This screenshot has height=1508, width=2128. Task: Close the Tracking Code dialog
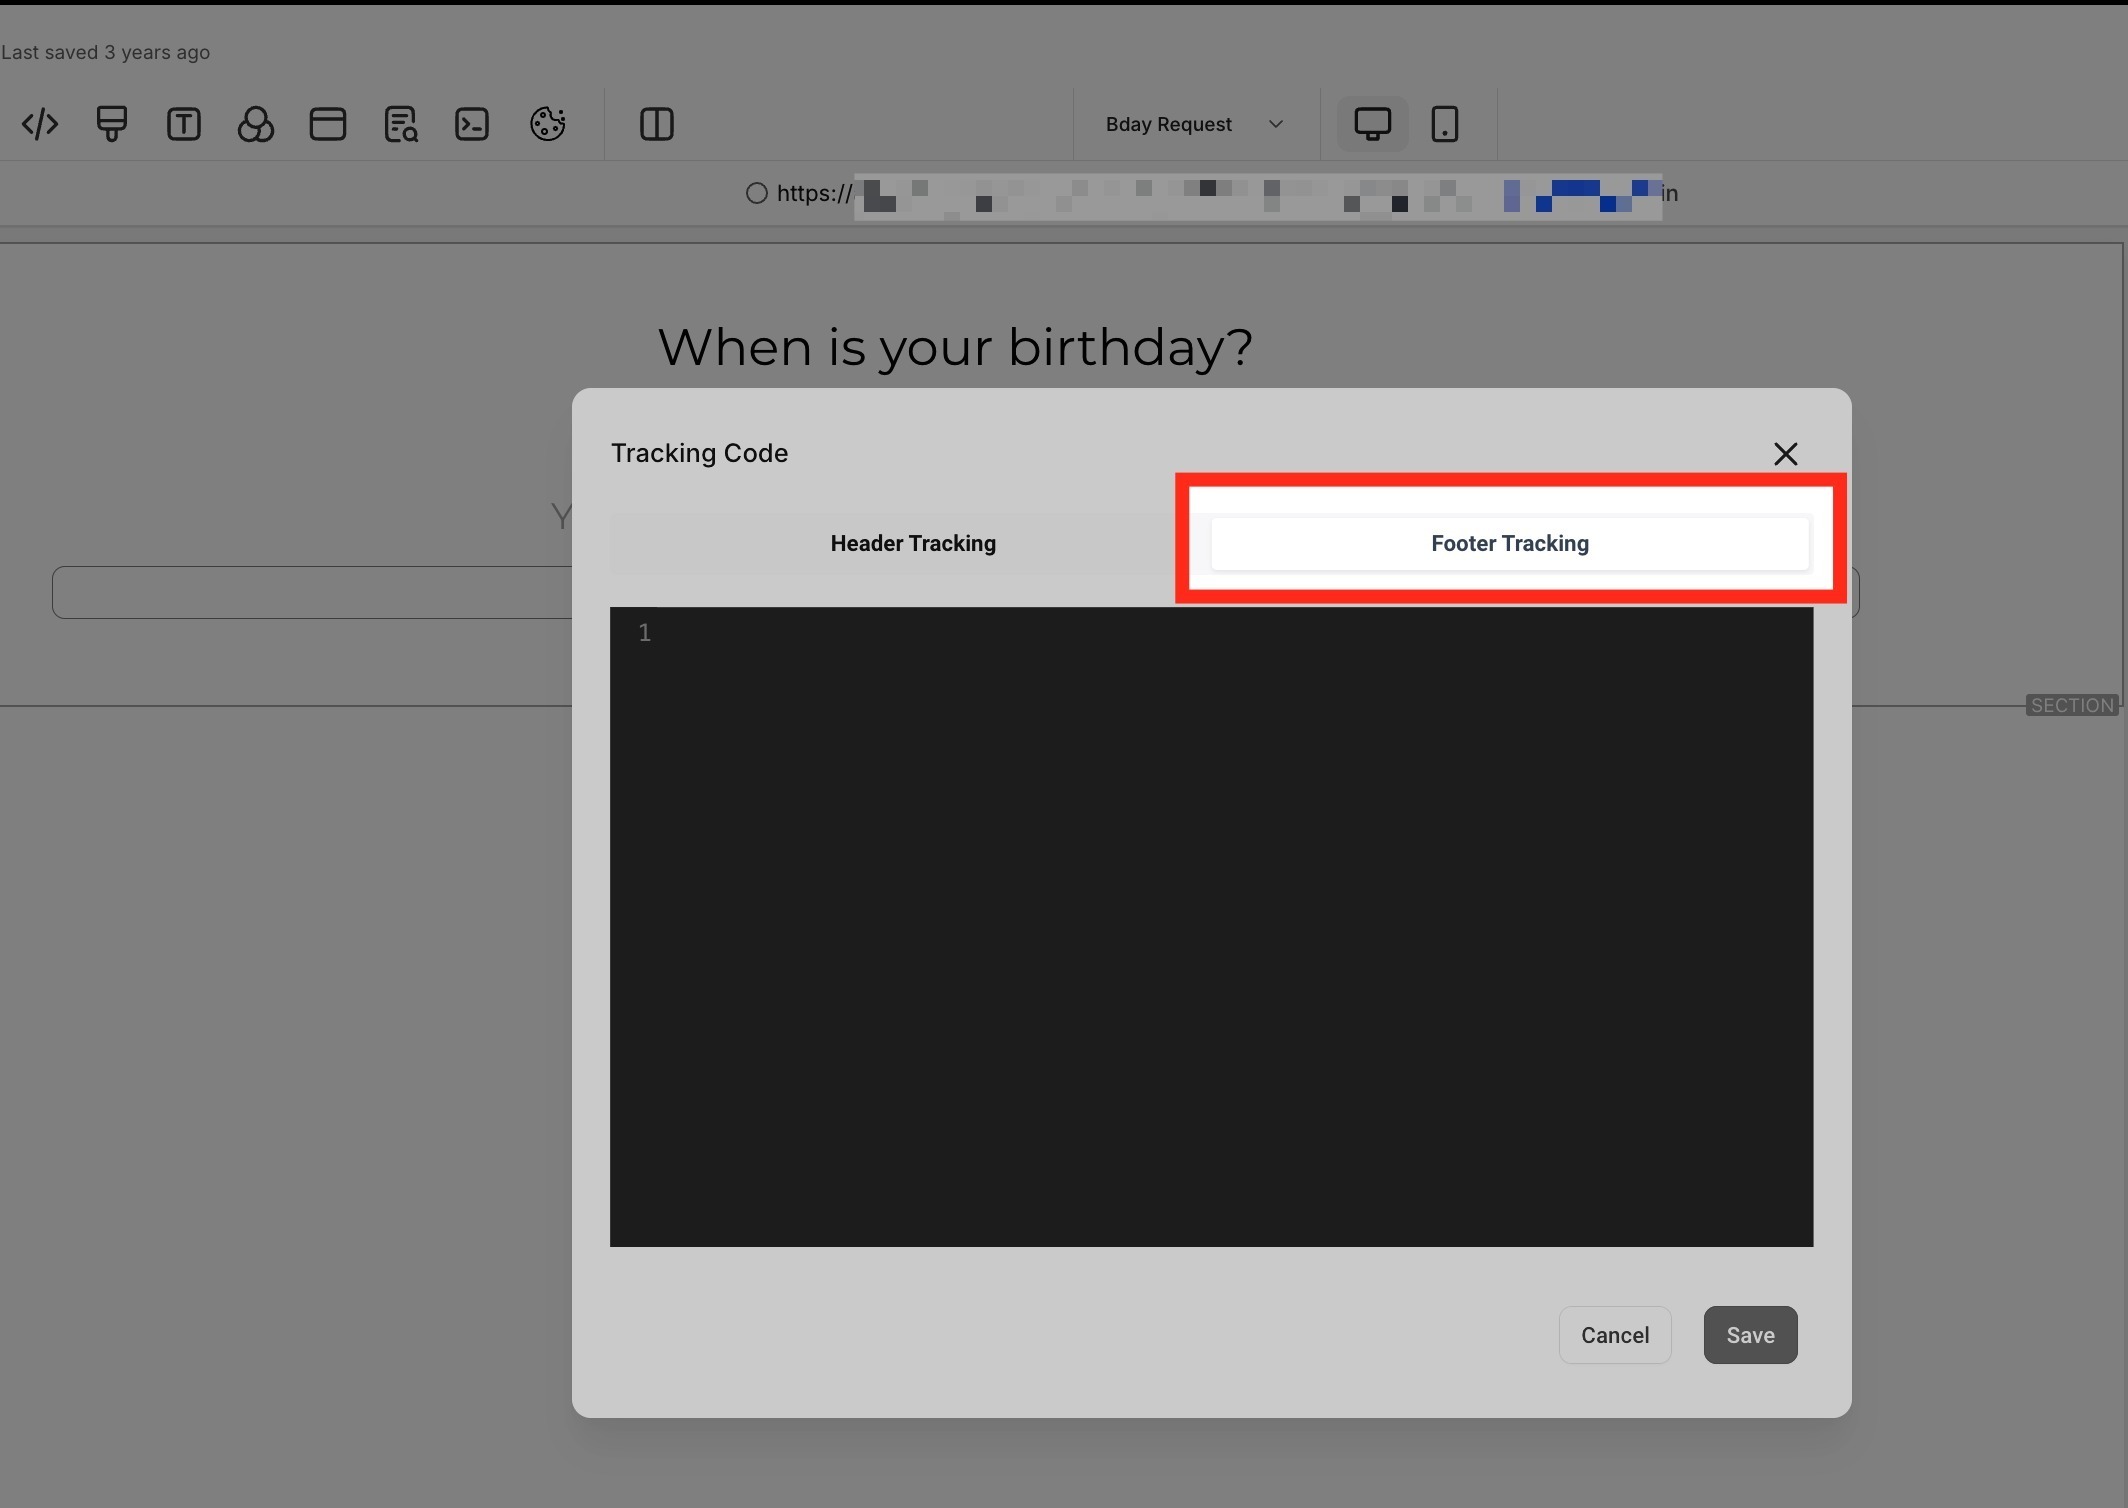click(1785, 454)
